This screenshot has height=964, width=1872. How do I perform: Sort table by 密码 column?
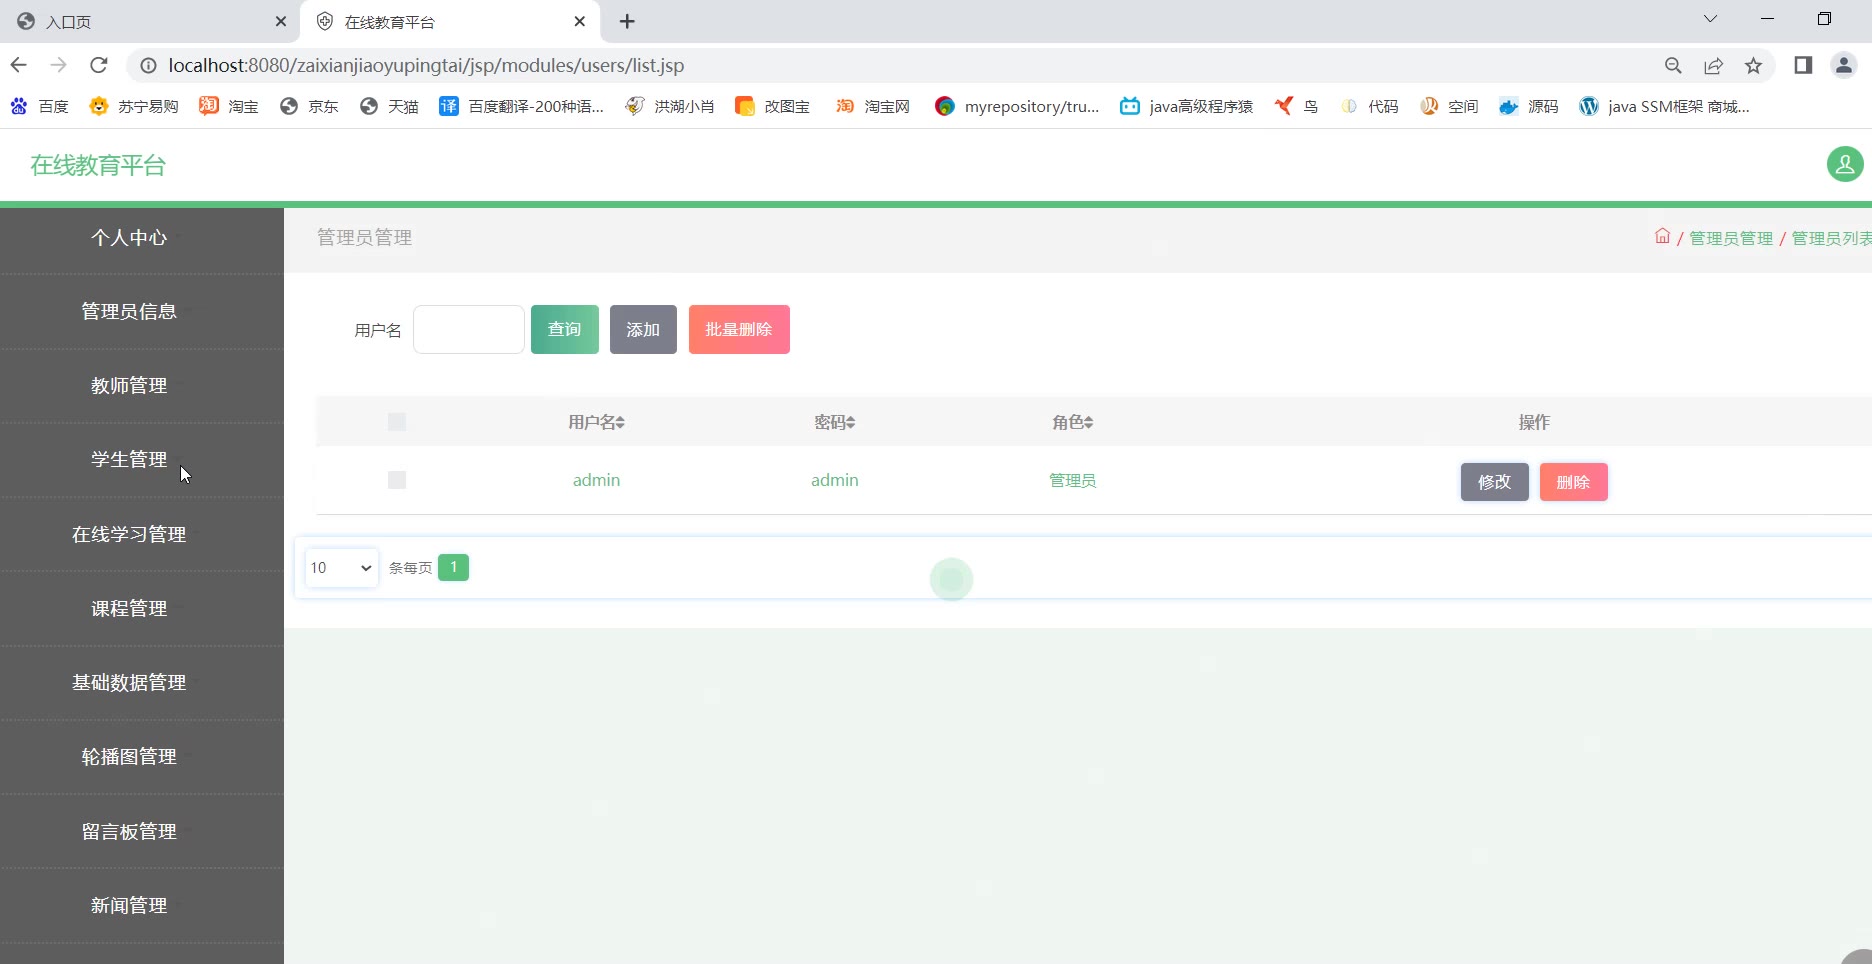click(x=835, y=422)
